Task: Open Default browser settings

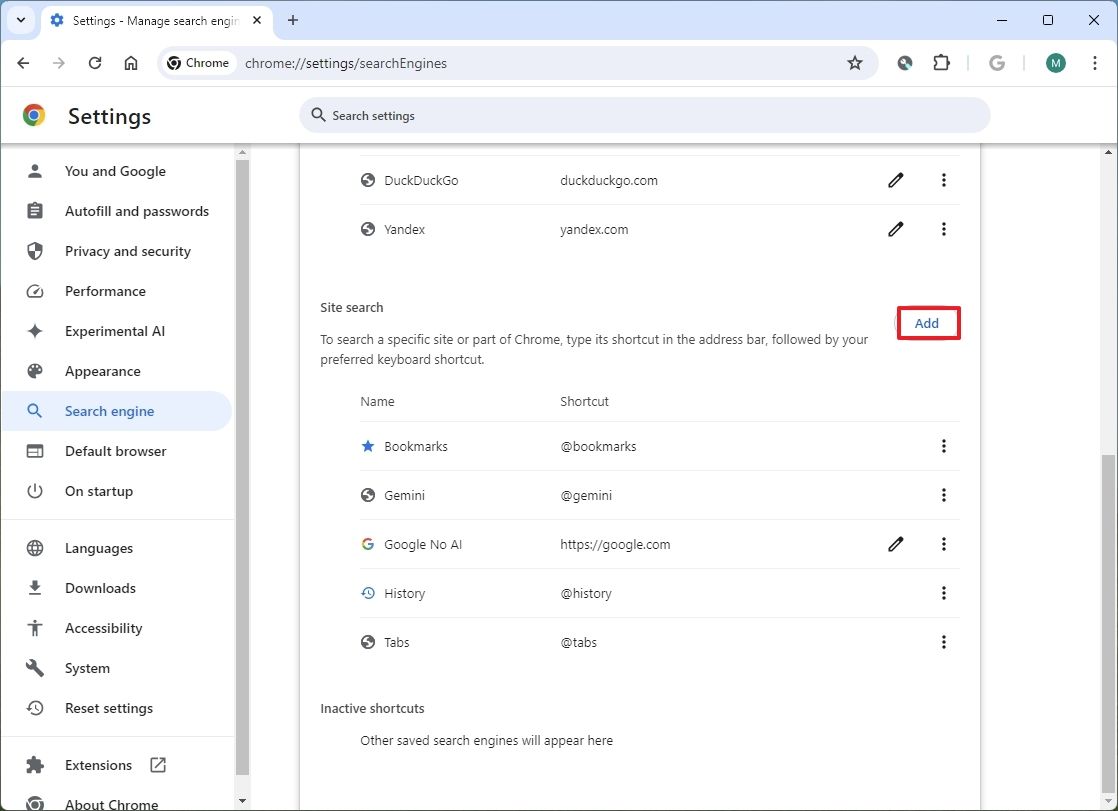Action: click(x=115, y=451)
